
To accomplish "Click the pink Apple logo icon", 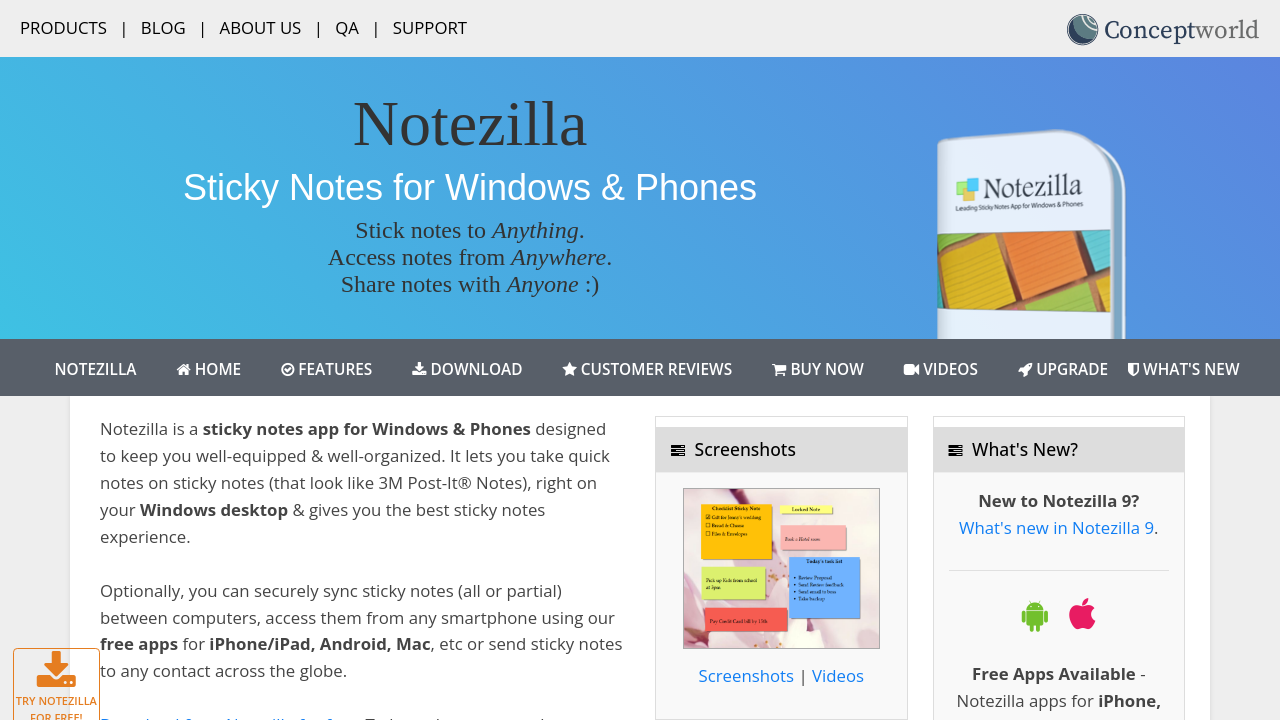I will [1082, 614].
